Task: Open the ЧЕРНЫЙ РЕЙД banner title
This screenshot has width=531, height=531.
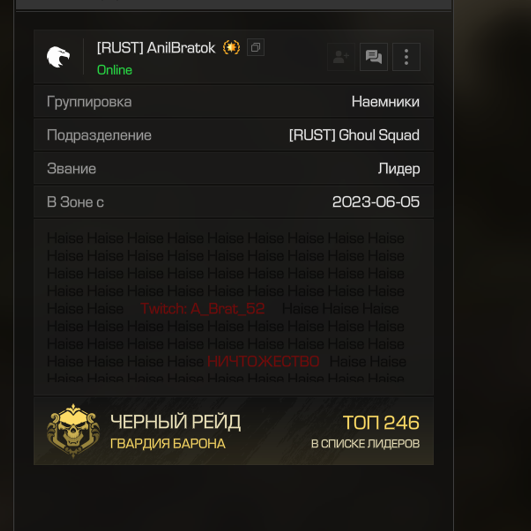Action: (175, 422)
